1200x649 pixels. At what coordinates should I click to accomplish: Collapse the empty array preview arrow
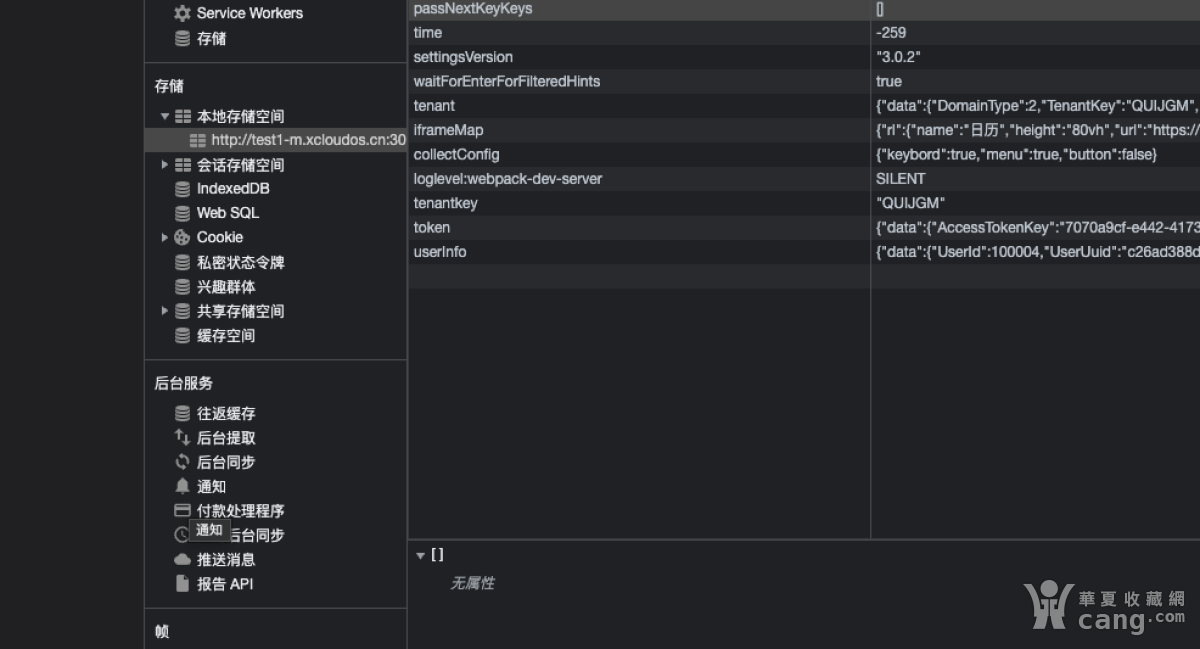[421, 556]
